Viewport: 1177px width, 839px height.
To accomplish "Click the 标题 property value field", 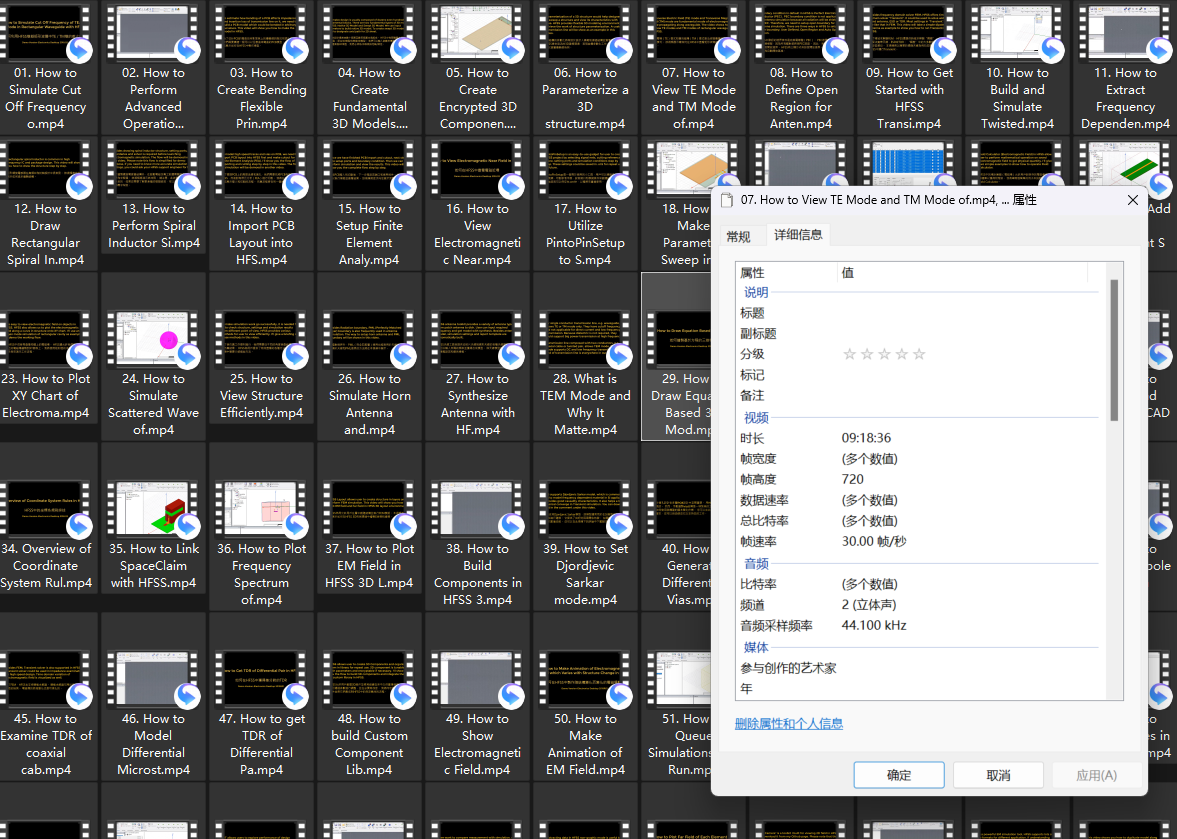I will [968, 313].
